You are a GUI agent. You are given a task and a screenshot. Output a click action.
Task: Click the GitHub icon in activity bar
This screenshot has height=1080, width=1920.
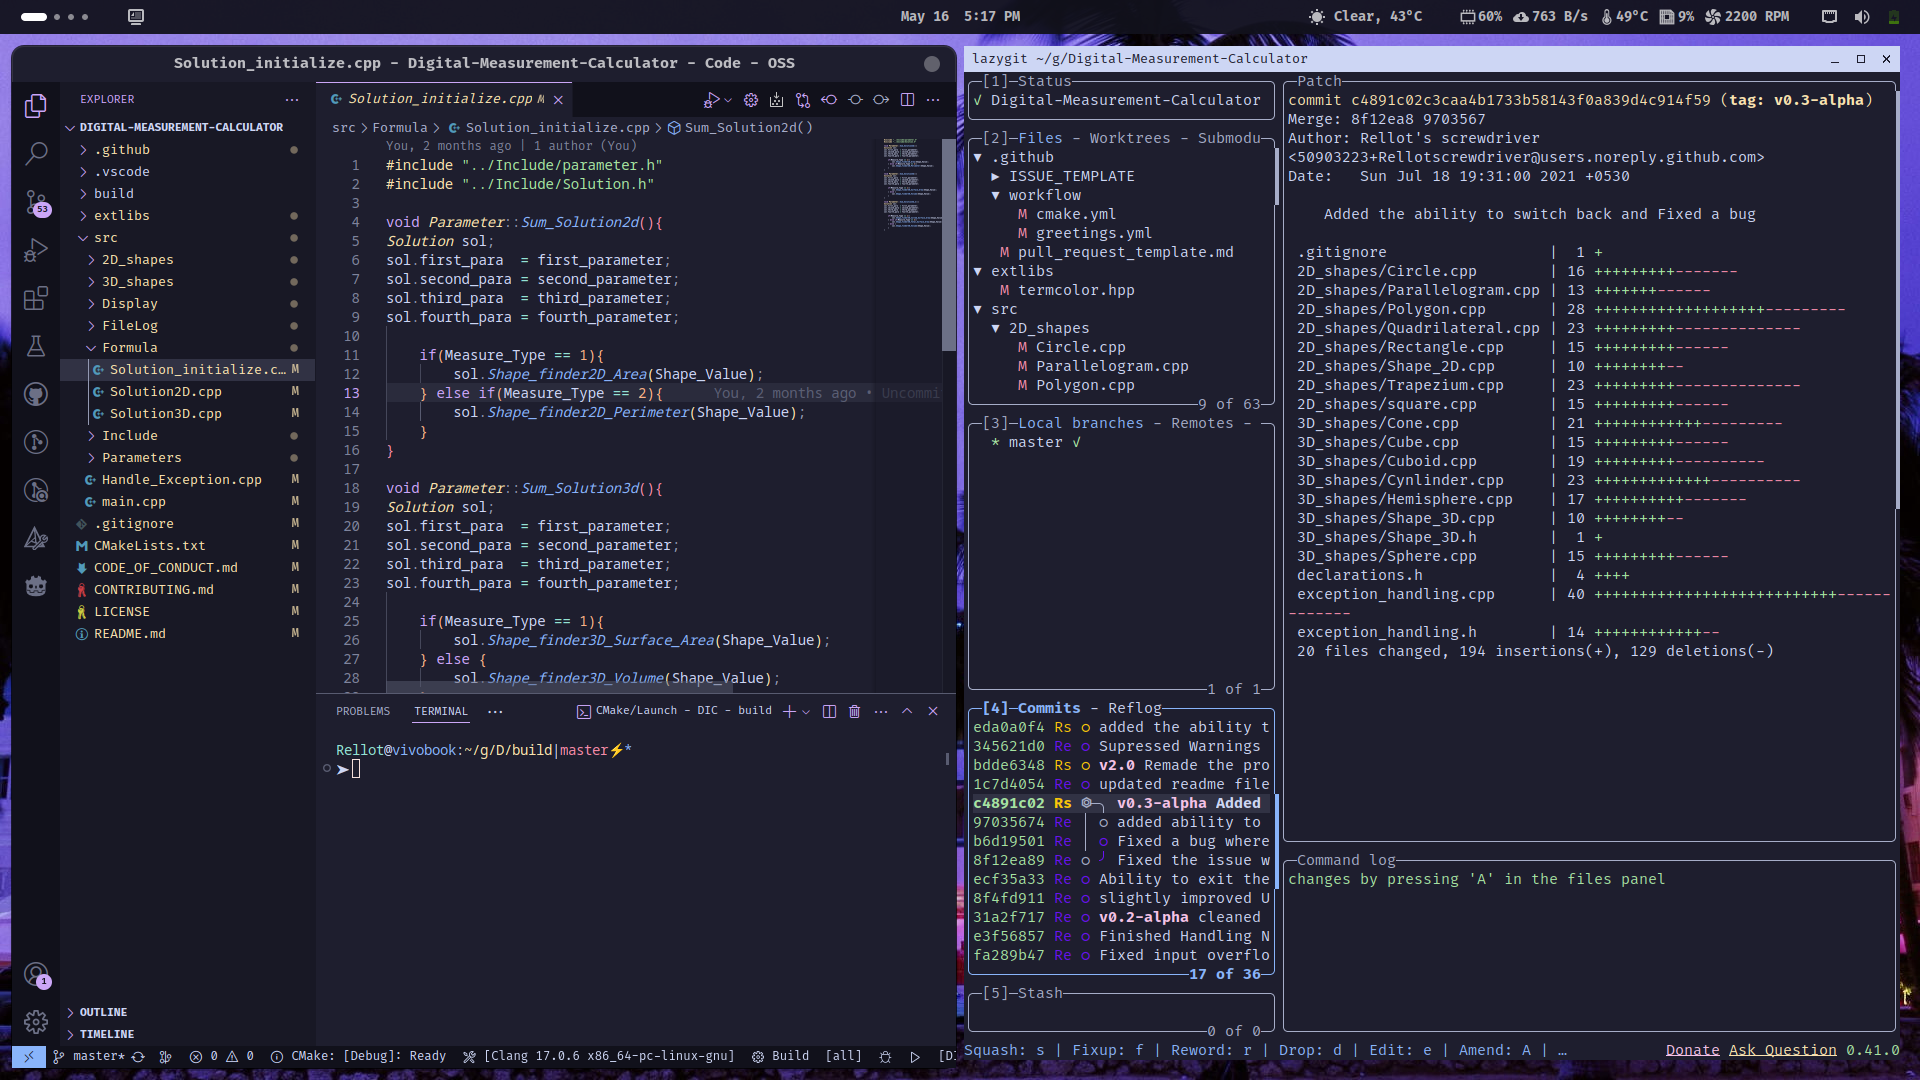[x=36, y=394]
